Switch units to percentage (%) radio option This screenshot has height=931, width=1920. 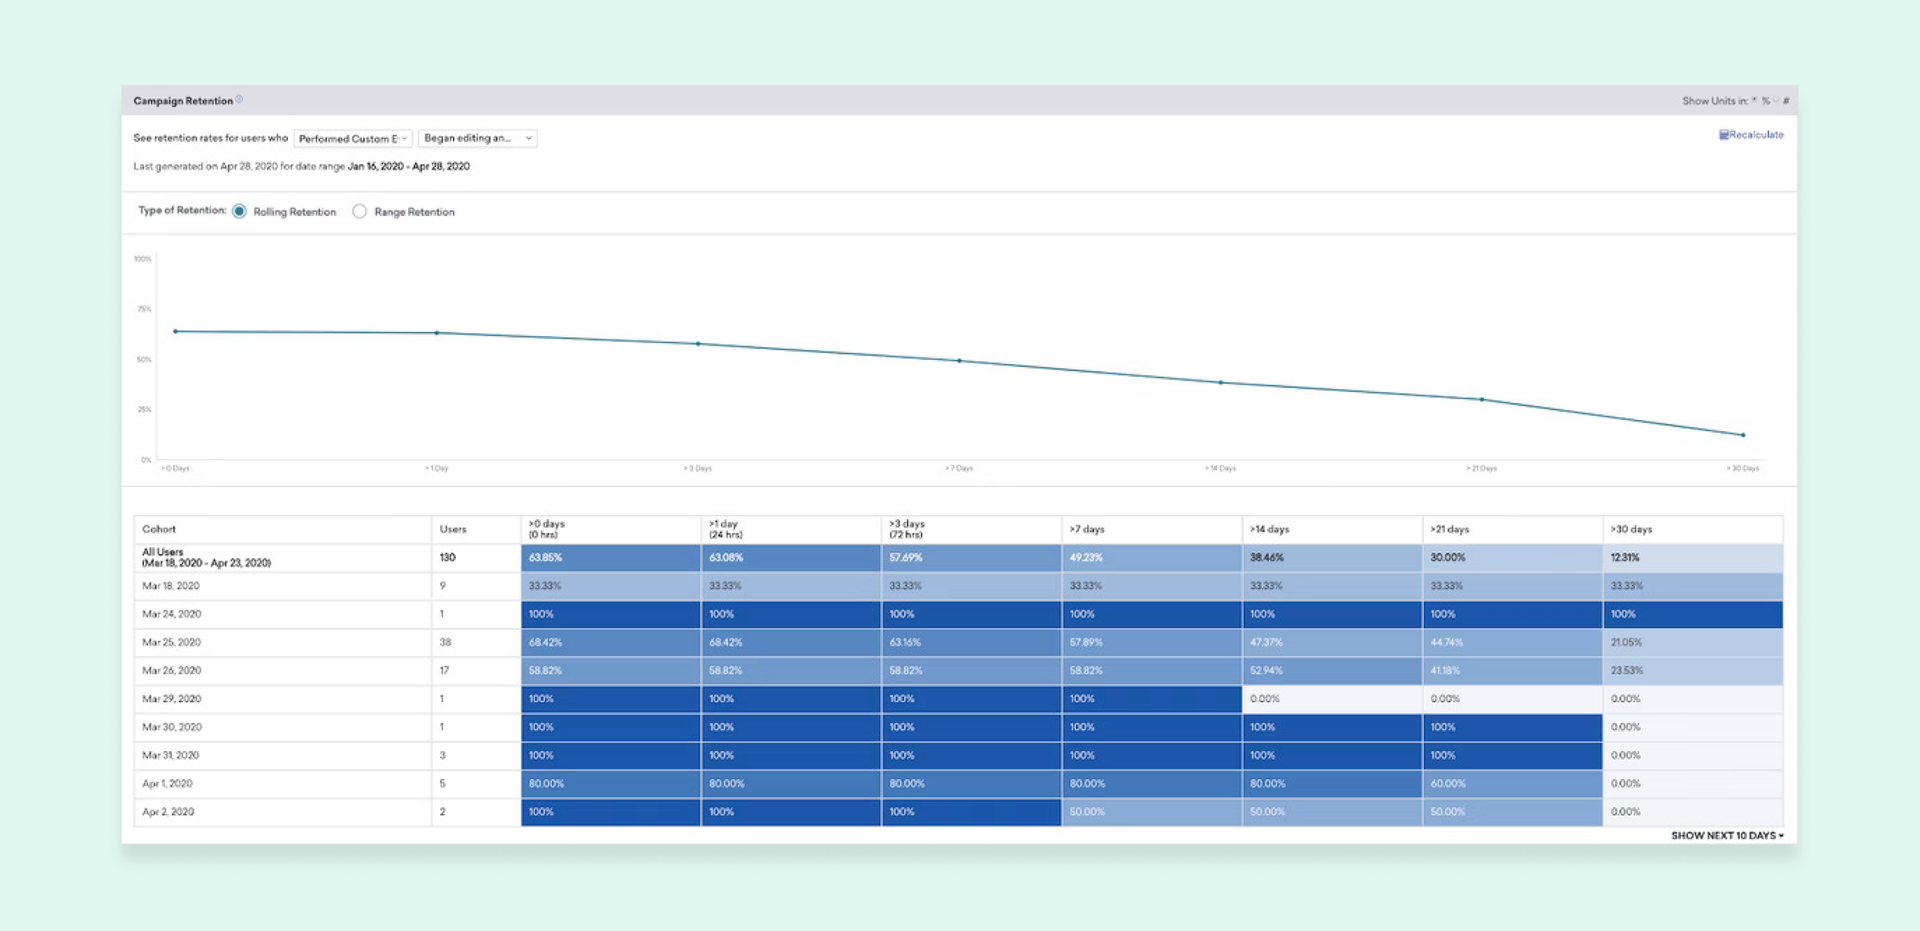[x=1754, y=101]
